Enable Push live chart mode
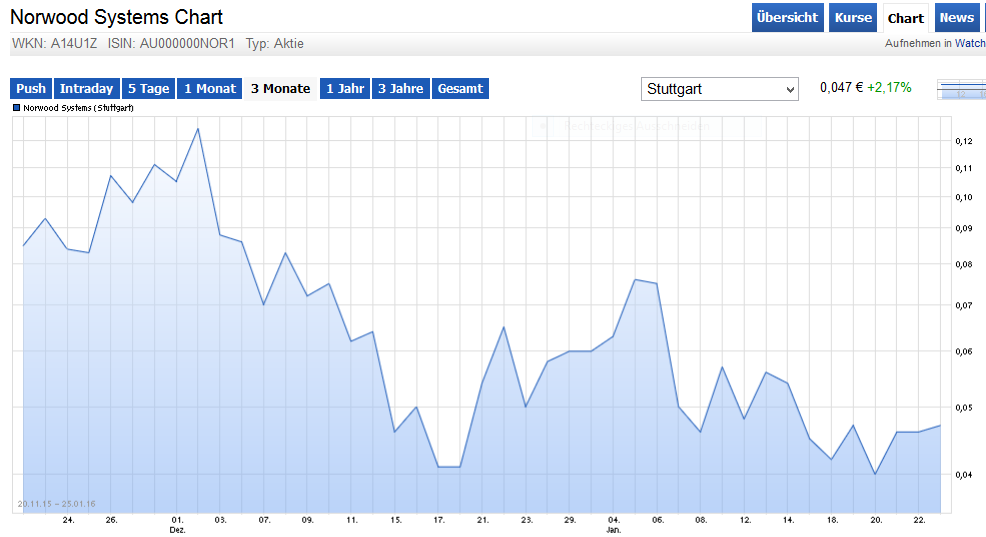 coord(31,89)
